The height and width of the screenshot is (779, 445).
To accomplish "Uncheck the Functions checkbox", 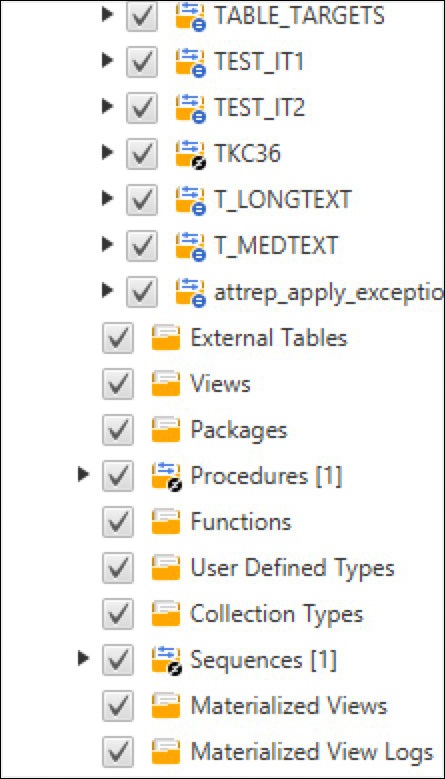I will coord(118,522).
